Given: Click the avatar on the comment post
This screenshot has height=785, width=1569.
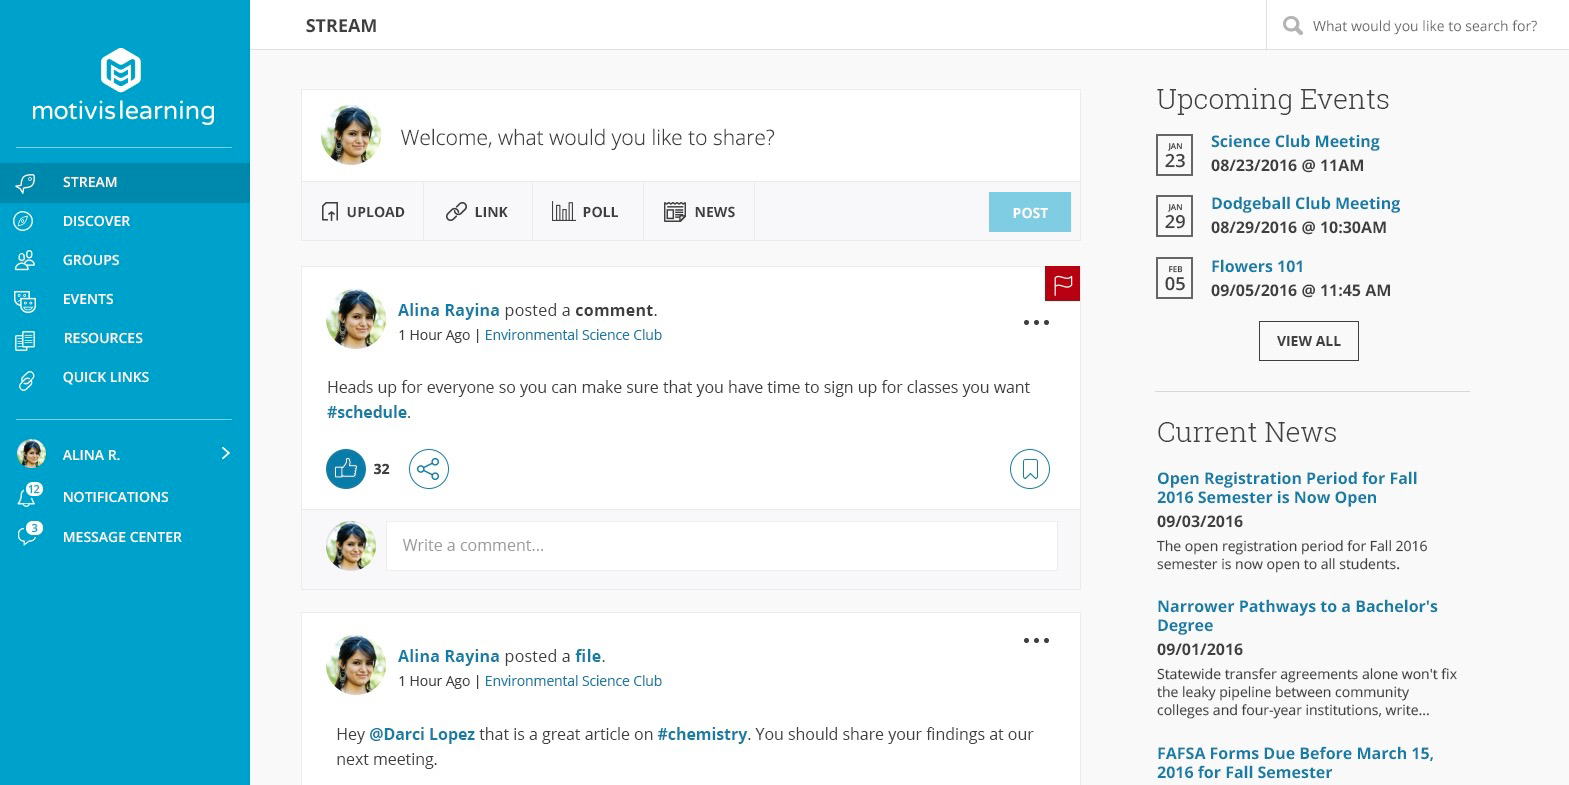Looking at the screenshot, I should (356, 319).
